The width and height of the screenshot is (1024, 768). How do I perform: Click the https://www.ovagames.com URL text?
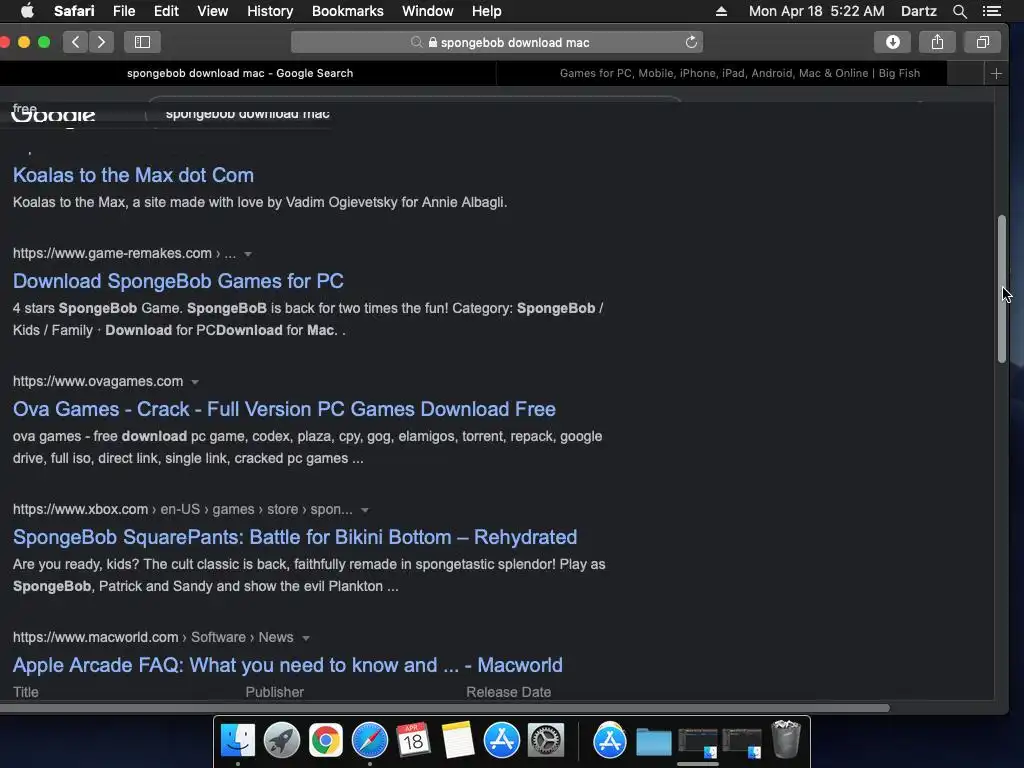point(98,381)
